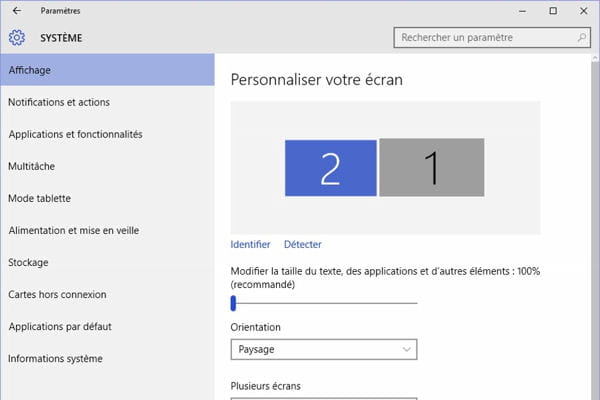Click the Détecter link
The image size is (600, 400).
coord(303,244)
